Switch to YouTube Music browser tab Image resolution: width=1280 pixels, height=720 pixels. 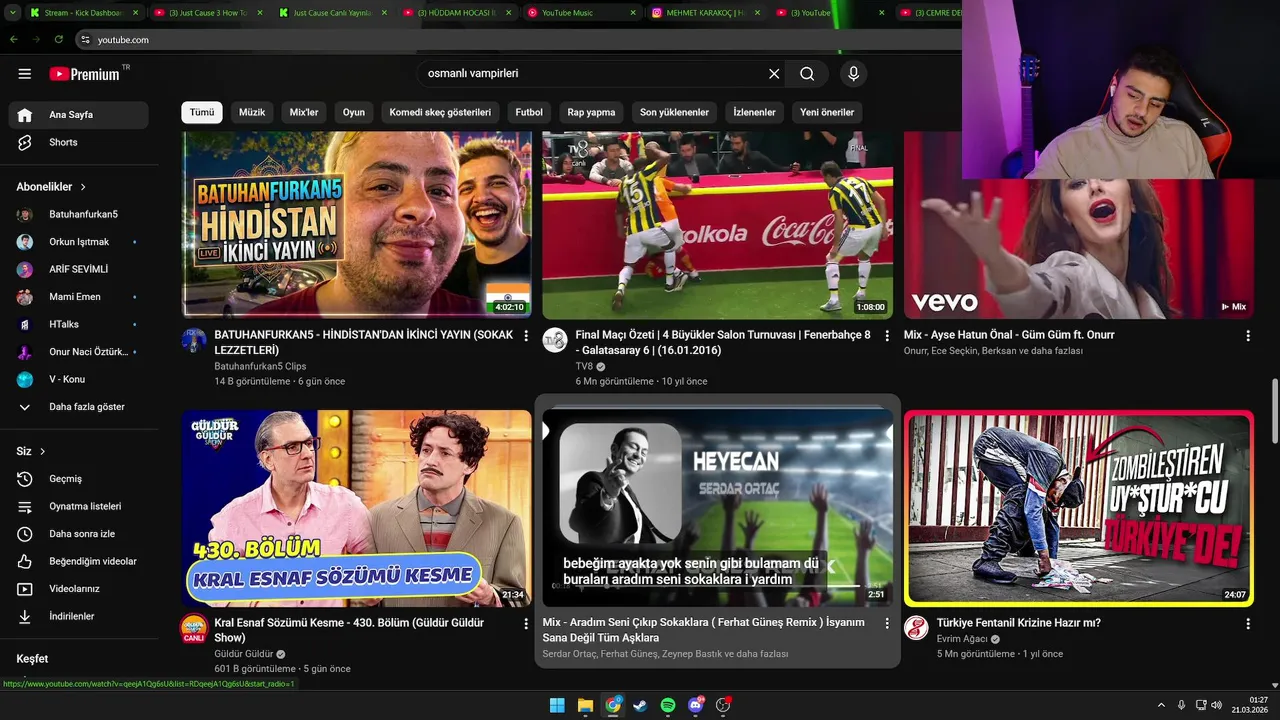tap(584, 13)
